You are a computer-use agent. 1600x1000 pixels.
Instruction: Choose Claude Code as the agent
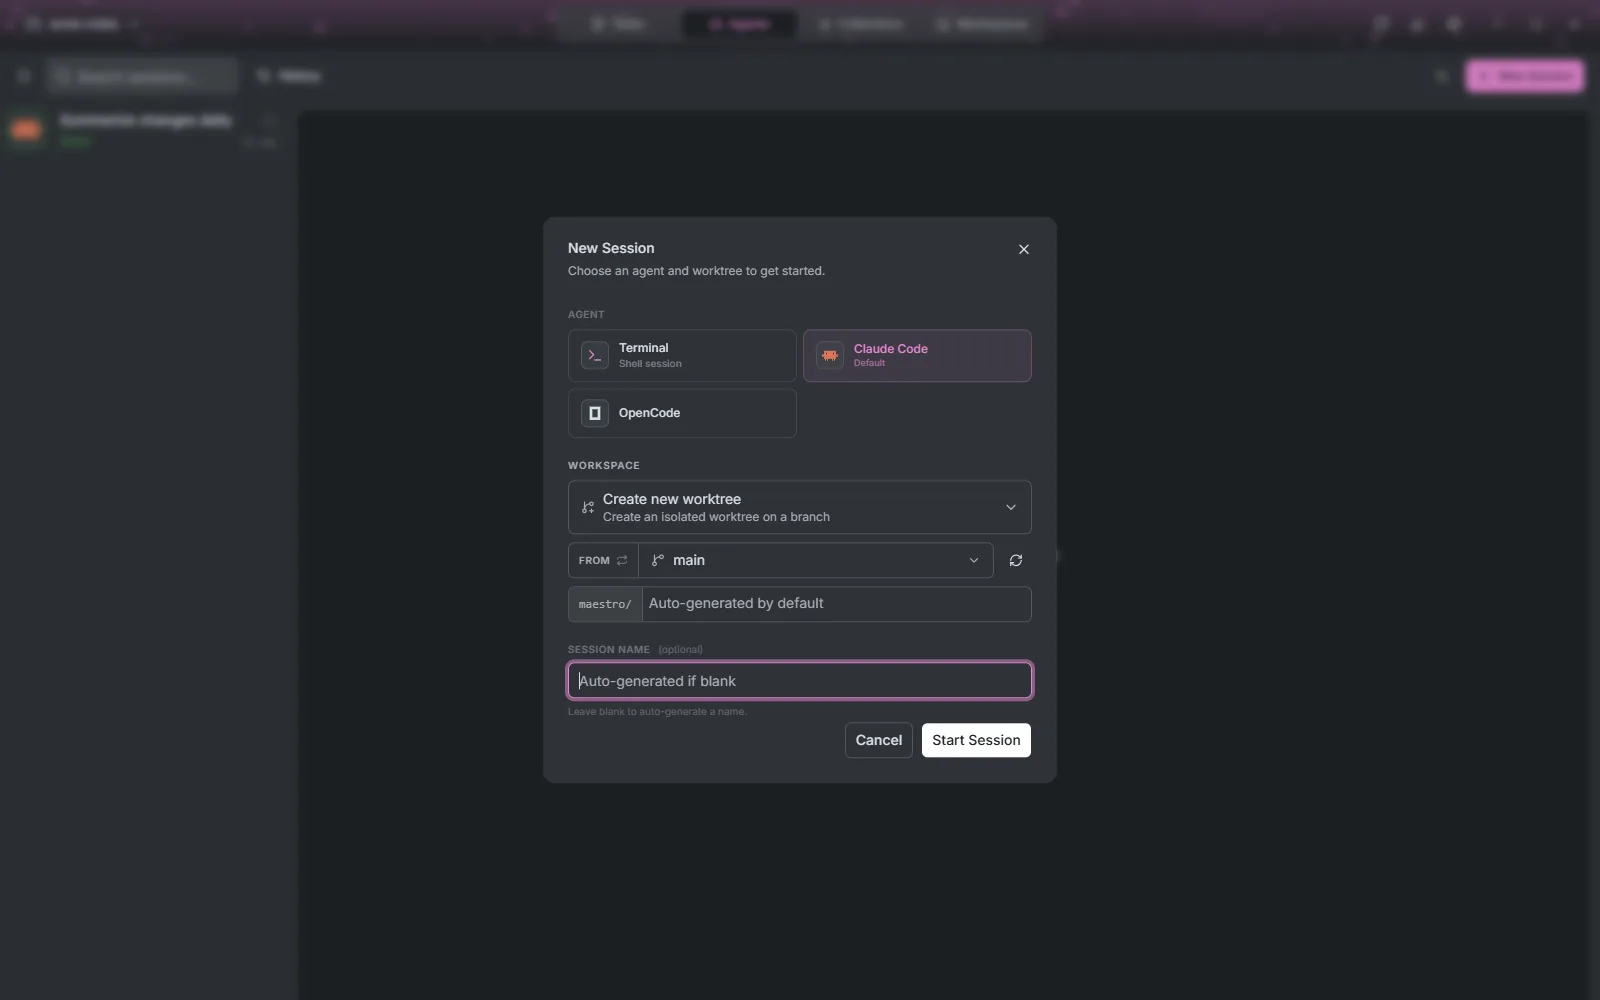pos(917,355)
